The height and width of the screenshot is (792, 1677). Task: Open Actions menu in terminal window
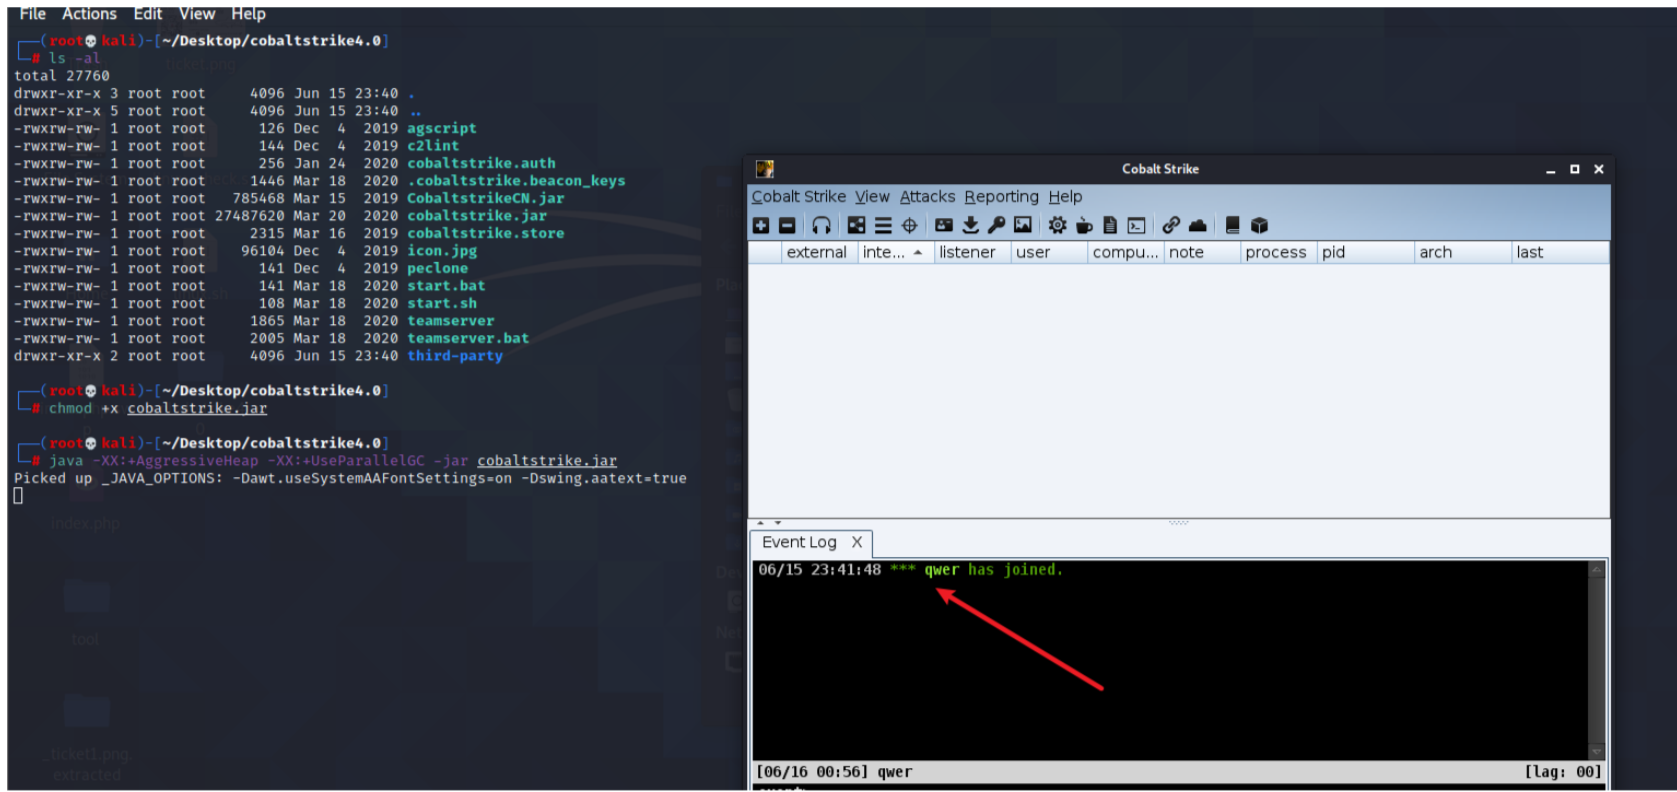pyautogui.click(x=89, y=14)
